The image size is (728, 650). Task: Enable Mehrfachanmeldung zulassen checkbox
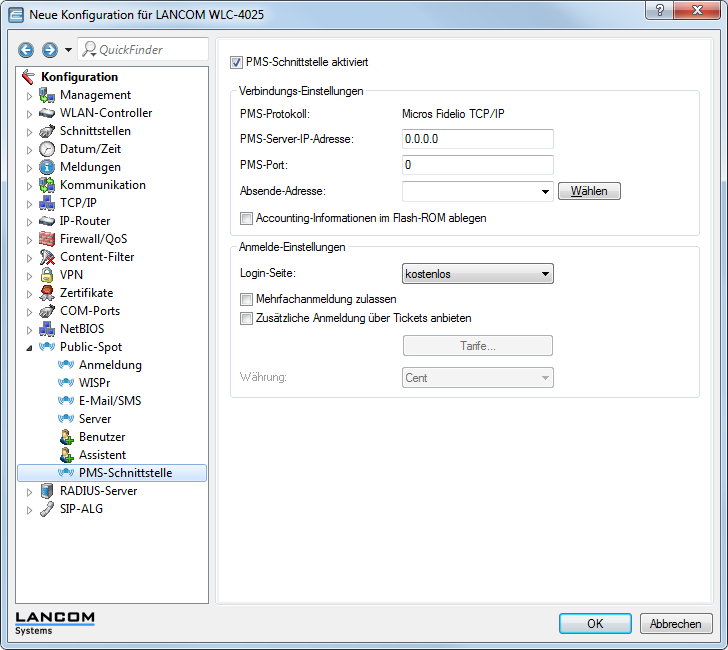(x=247, y=299)
